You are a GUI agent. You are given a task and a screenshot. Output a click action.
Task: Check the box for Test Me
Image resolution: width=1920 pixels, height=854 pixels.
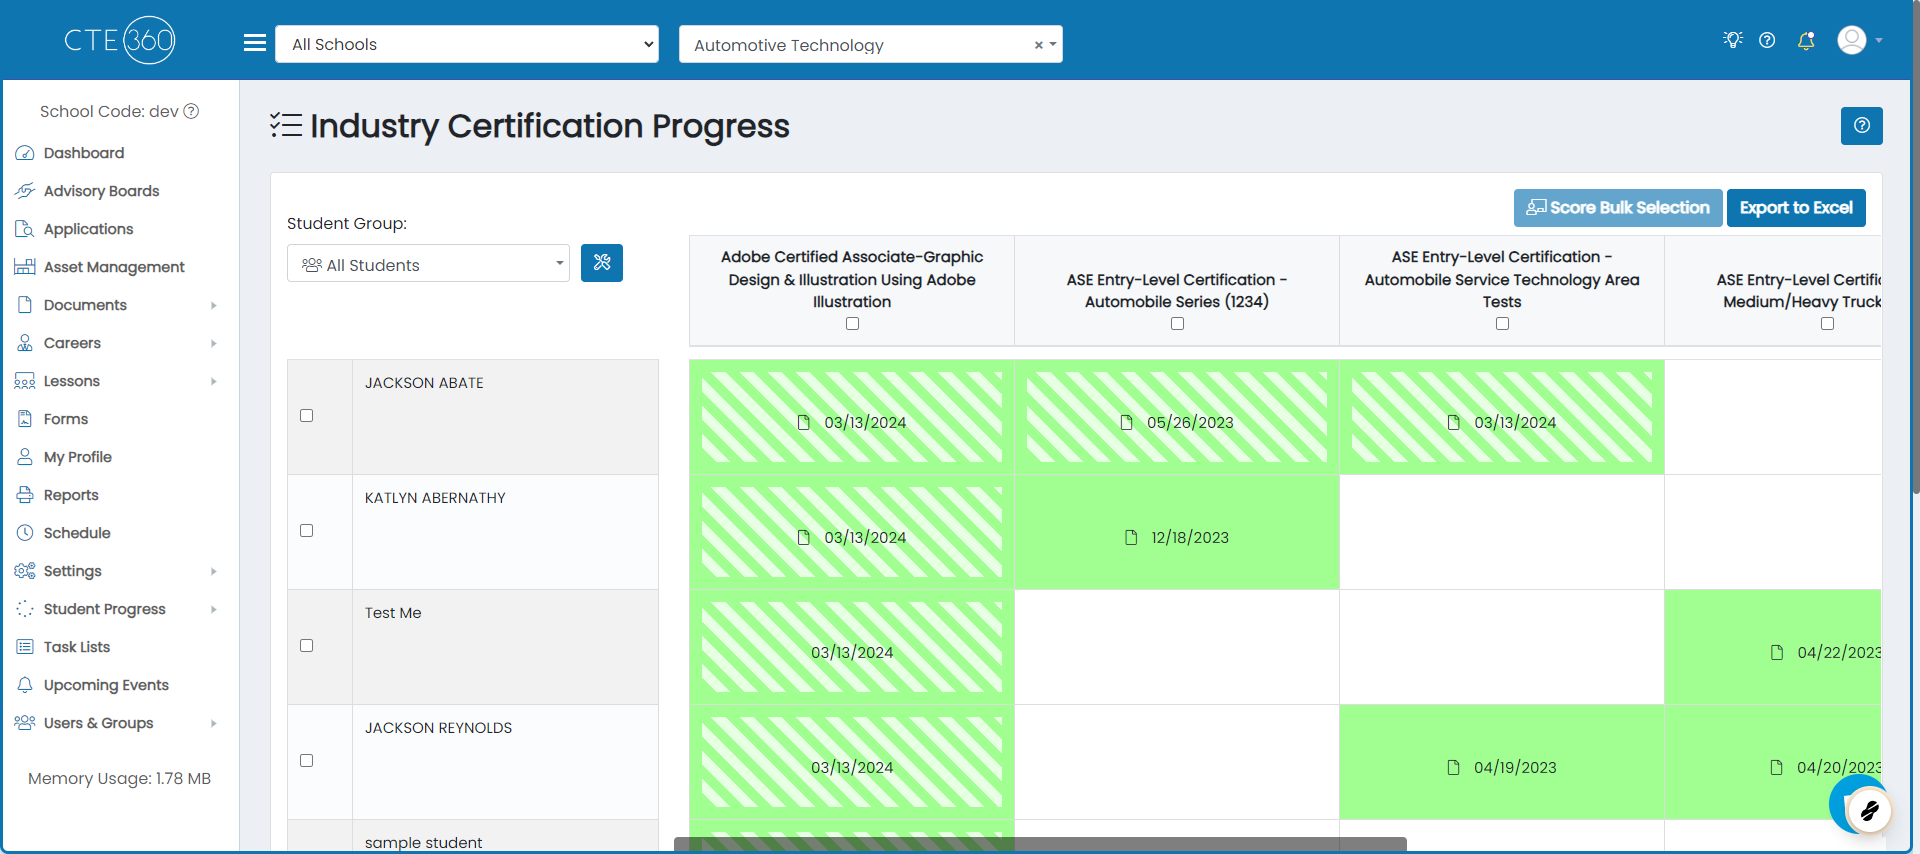click(307, 646)
